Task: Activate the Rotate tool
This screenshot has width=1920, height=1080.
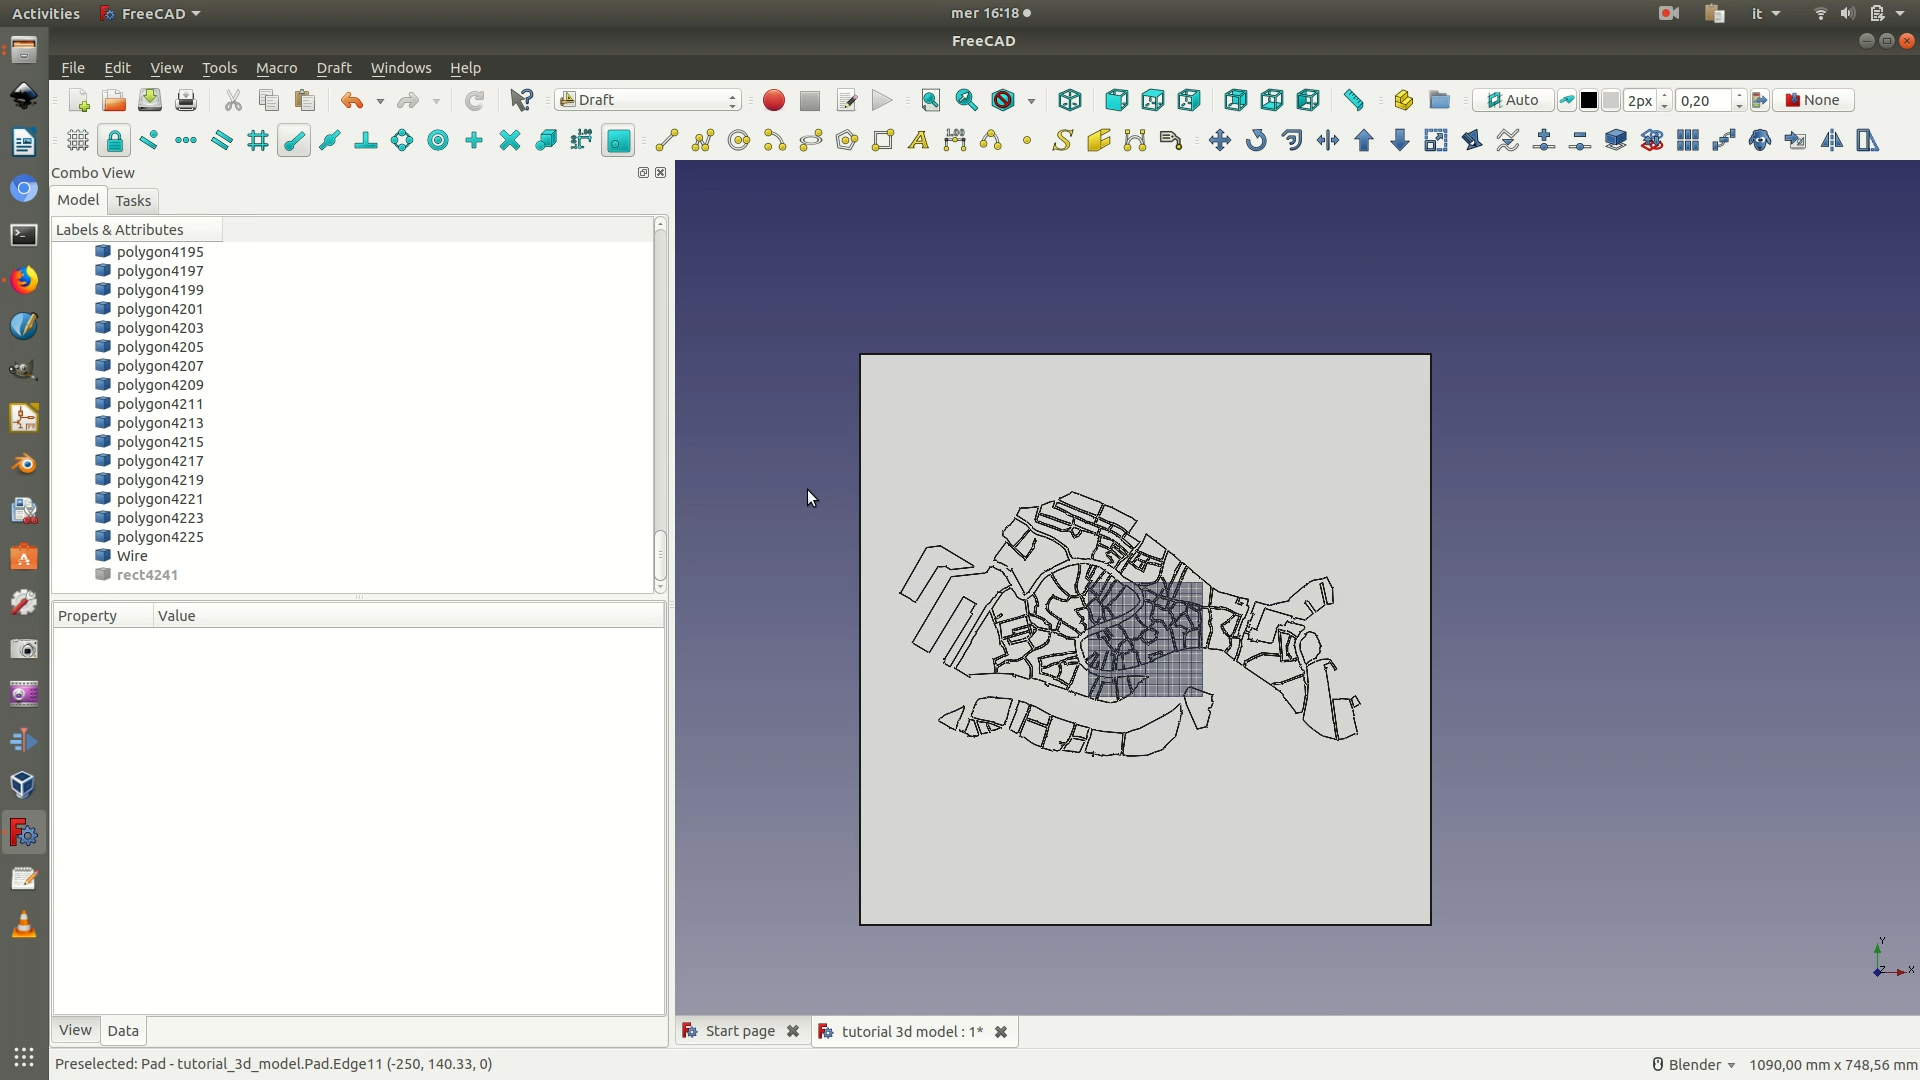Action: [1256, 141]
